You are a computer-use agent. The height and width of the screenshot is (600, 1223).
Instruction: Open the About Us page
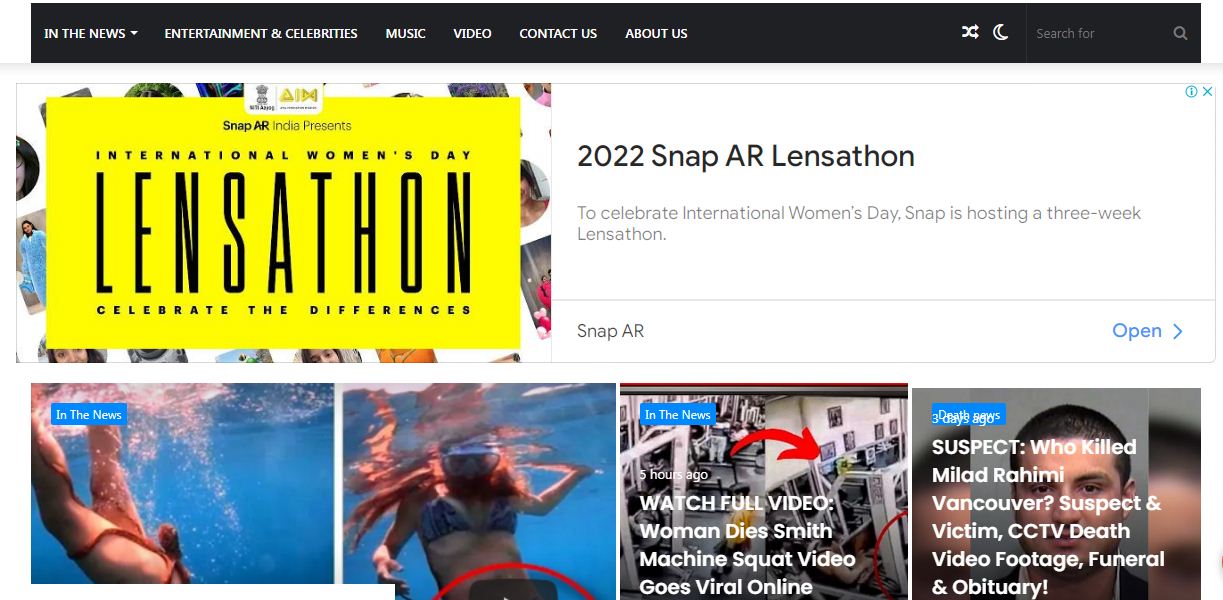(x=656, y=33)
